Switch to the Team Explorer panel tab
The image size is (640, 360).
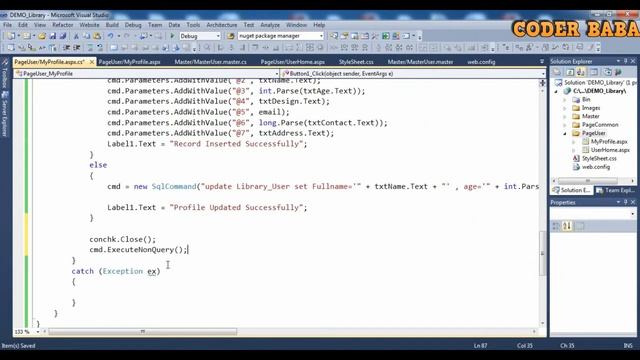coord(615,190)
